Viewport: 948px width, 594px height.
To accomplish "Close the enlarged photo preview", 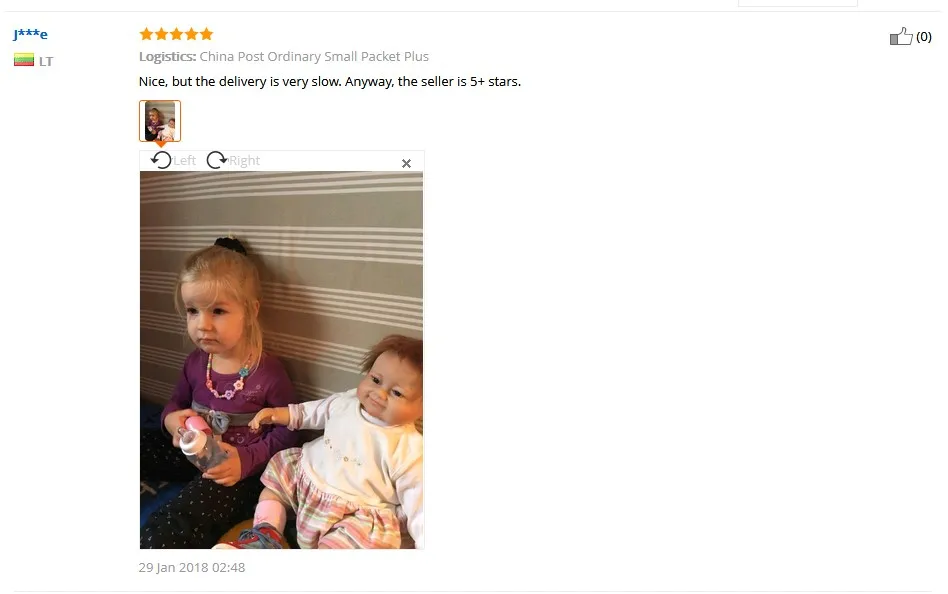I will (x=406, y=163).
